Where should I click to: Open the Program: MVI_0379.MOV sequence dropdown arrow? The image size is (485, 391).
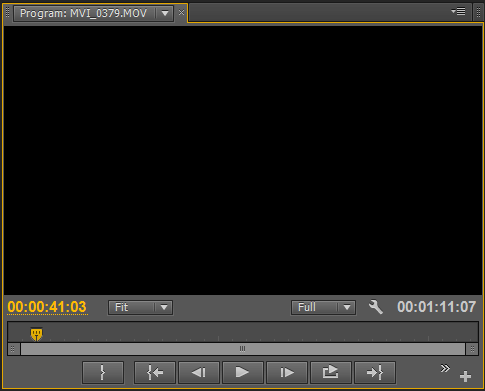coord(165,13)
